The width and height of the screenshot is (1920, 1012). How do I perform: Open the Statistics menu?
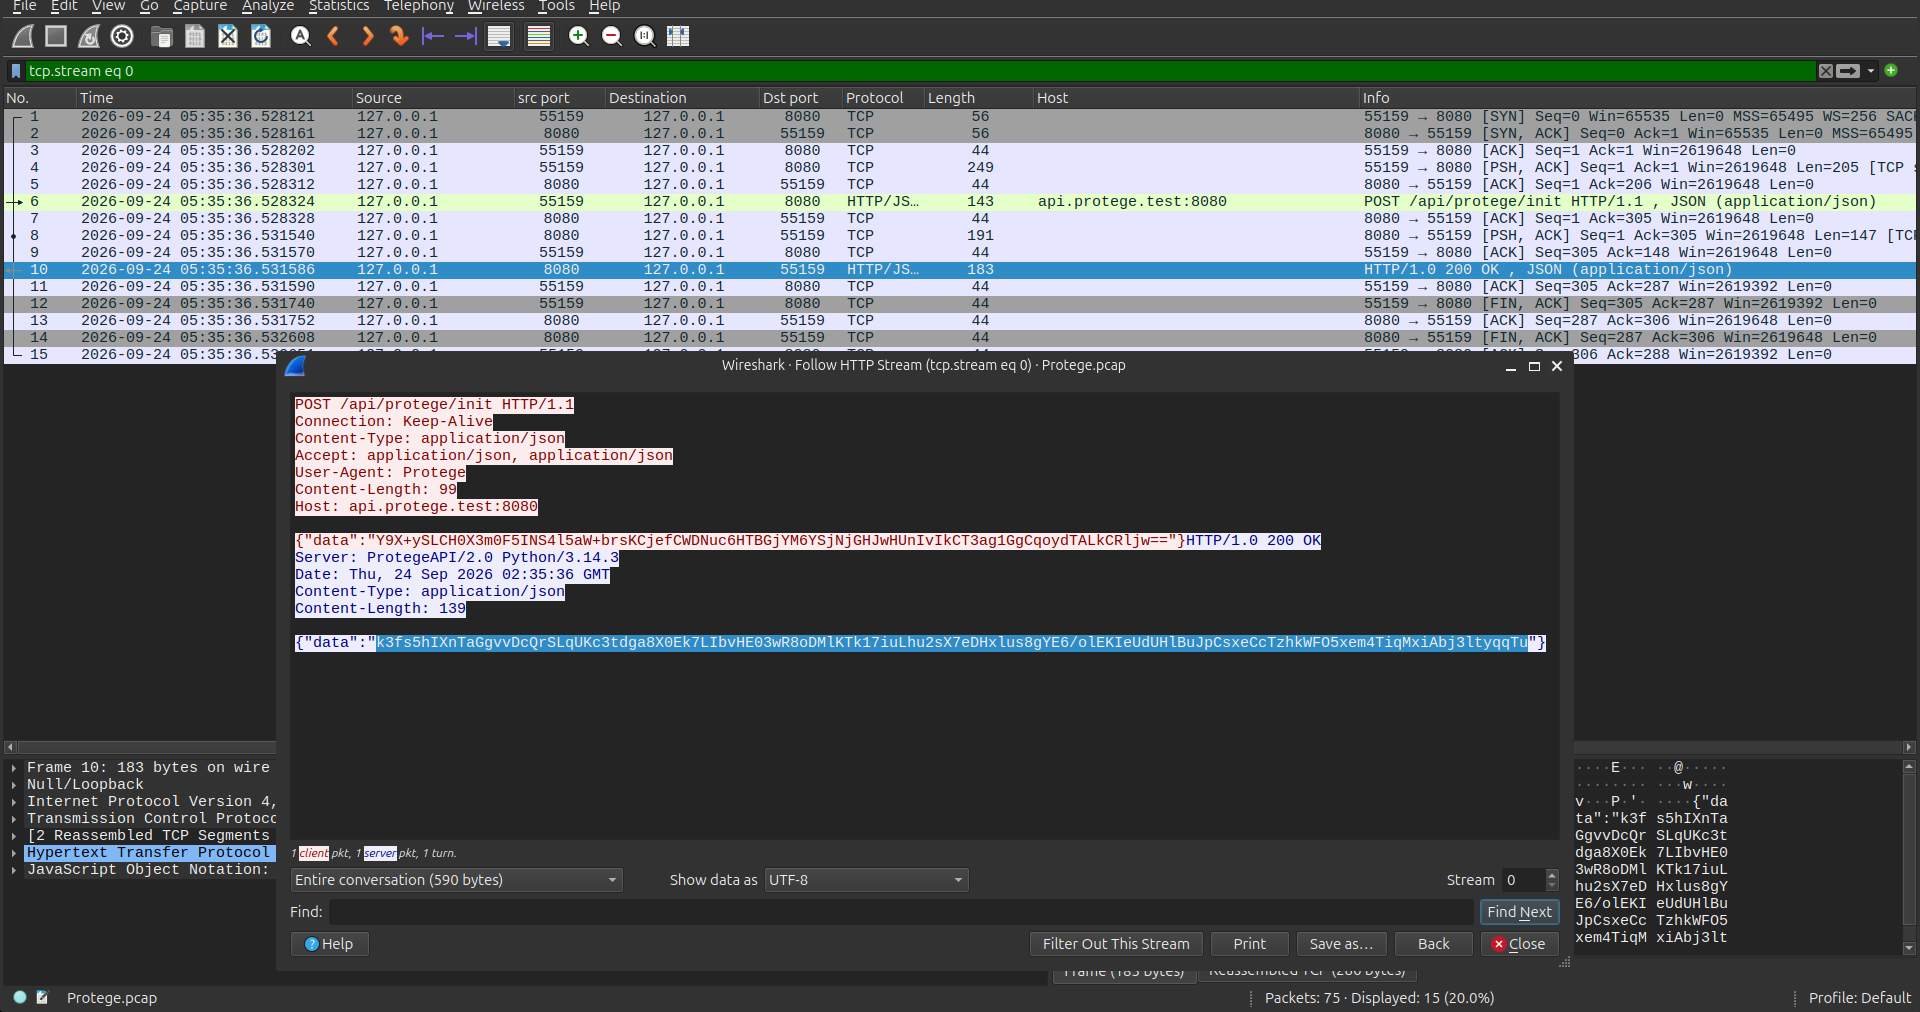pyautogui.click(x=338, y=6)
